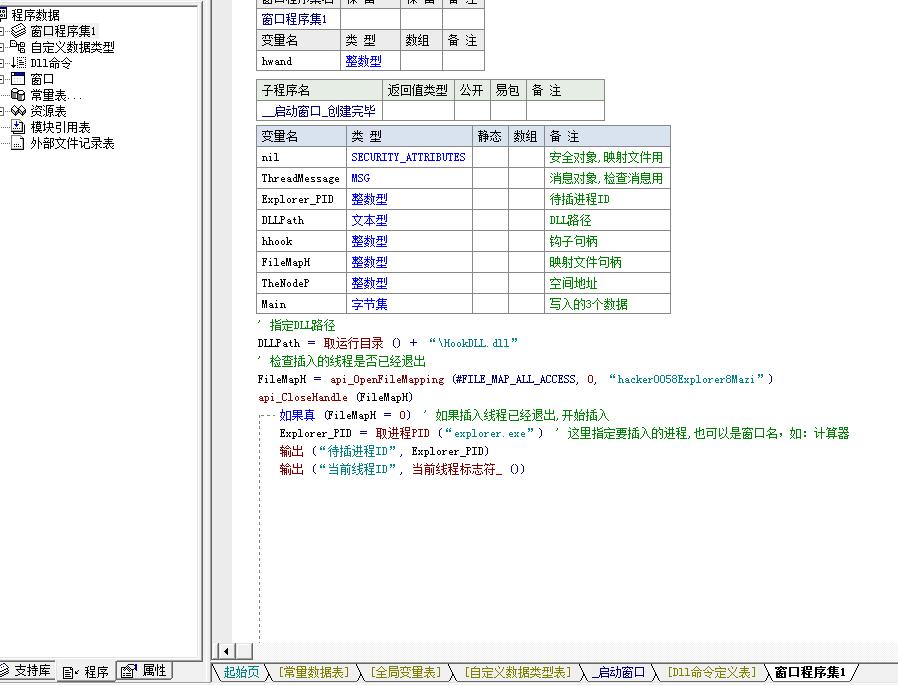Switch to the 属性 panel tab
The image size is (898, 685).
[144, 670]
